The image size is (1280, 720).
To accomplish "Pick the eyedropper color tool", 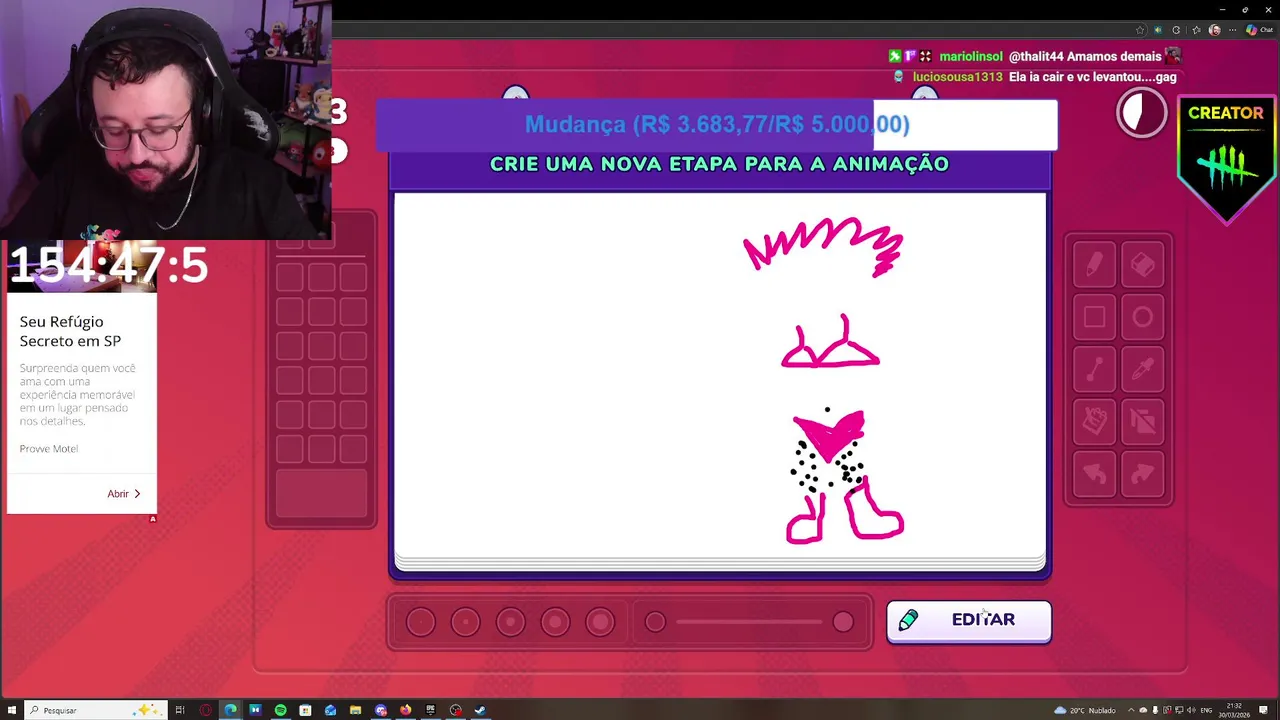I will pyautogui.click(x=1142, y=369).
